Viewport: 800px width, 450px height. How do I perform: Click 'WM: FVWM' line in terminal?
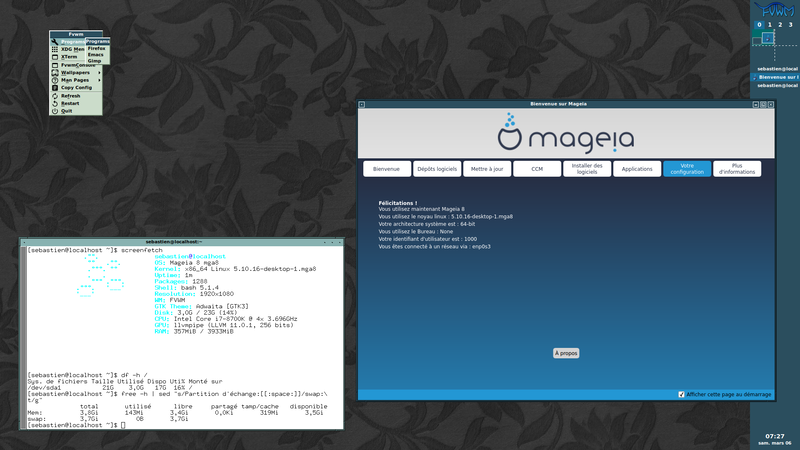170,301
